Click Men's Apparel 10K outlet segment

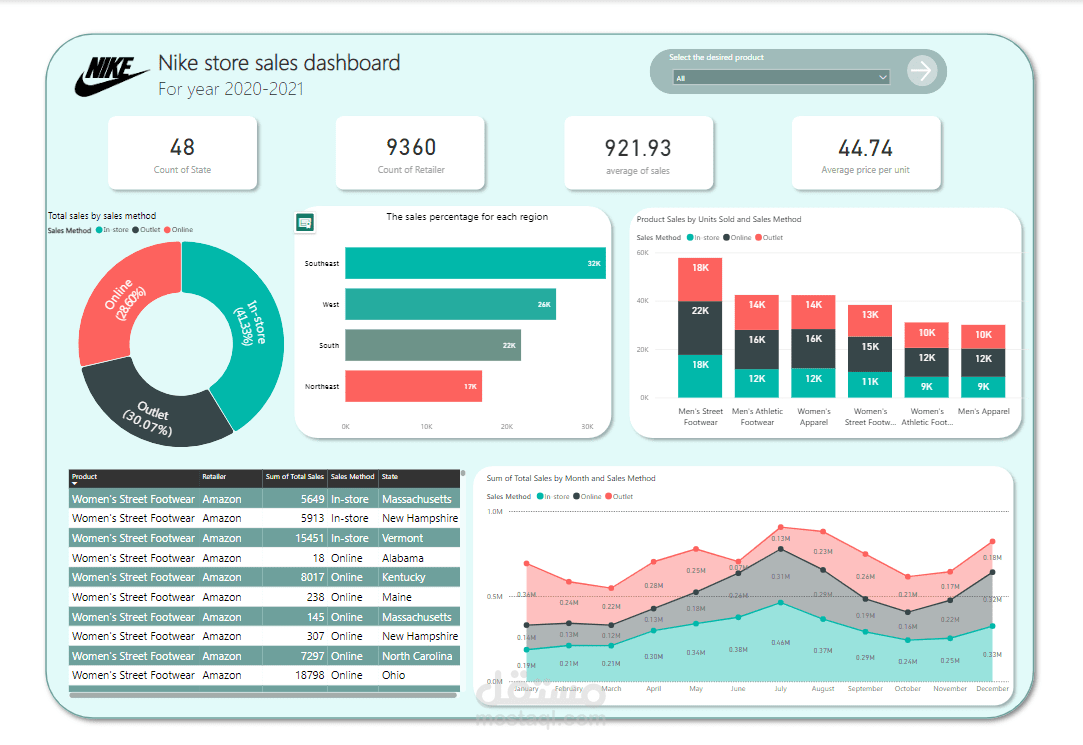pyautogui.click(x=983, y=337)
